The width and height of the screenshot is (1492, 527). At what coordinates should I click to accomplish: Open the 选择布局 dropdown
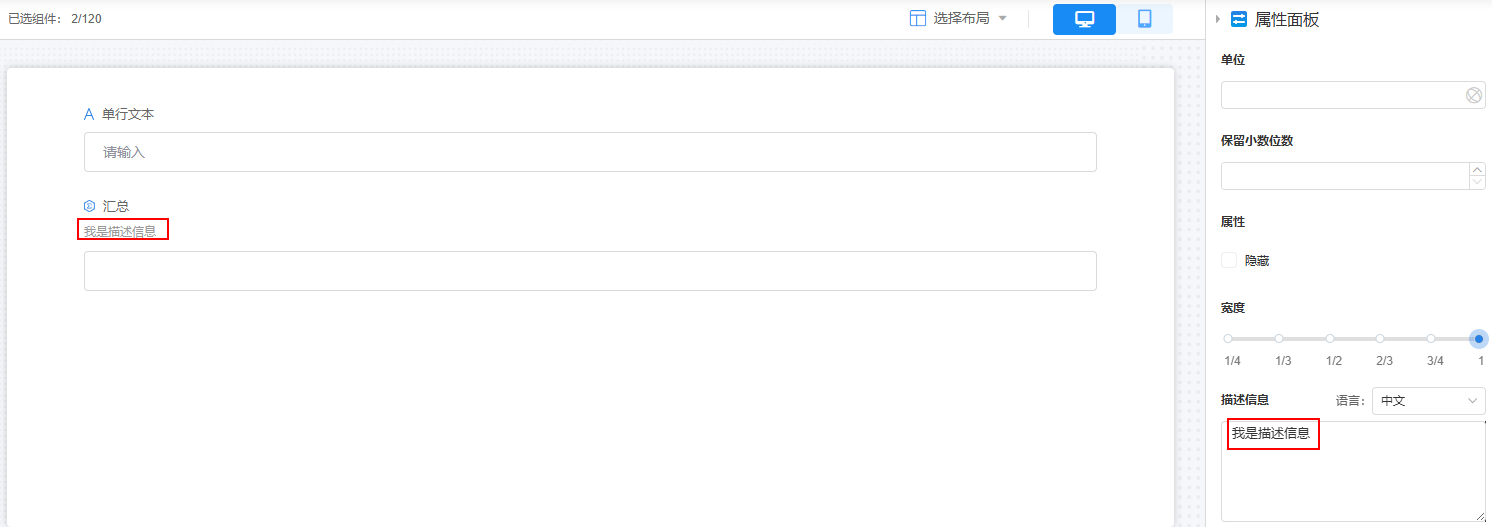(958, 18)
